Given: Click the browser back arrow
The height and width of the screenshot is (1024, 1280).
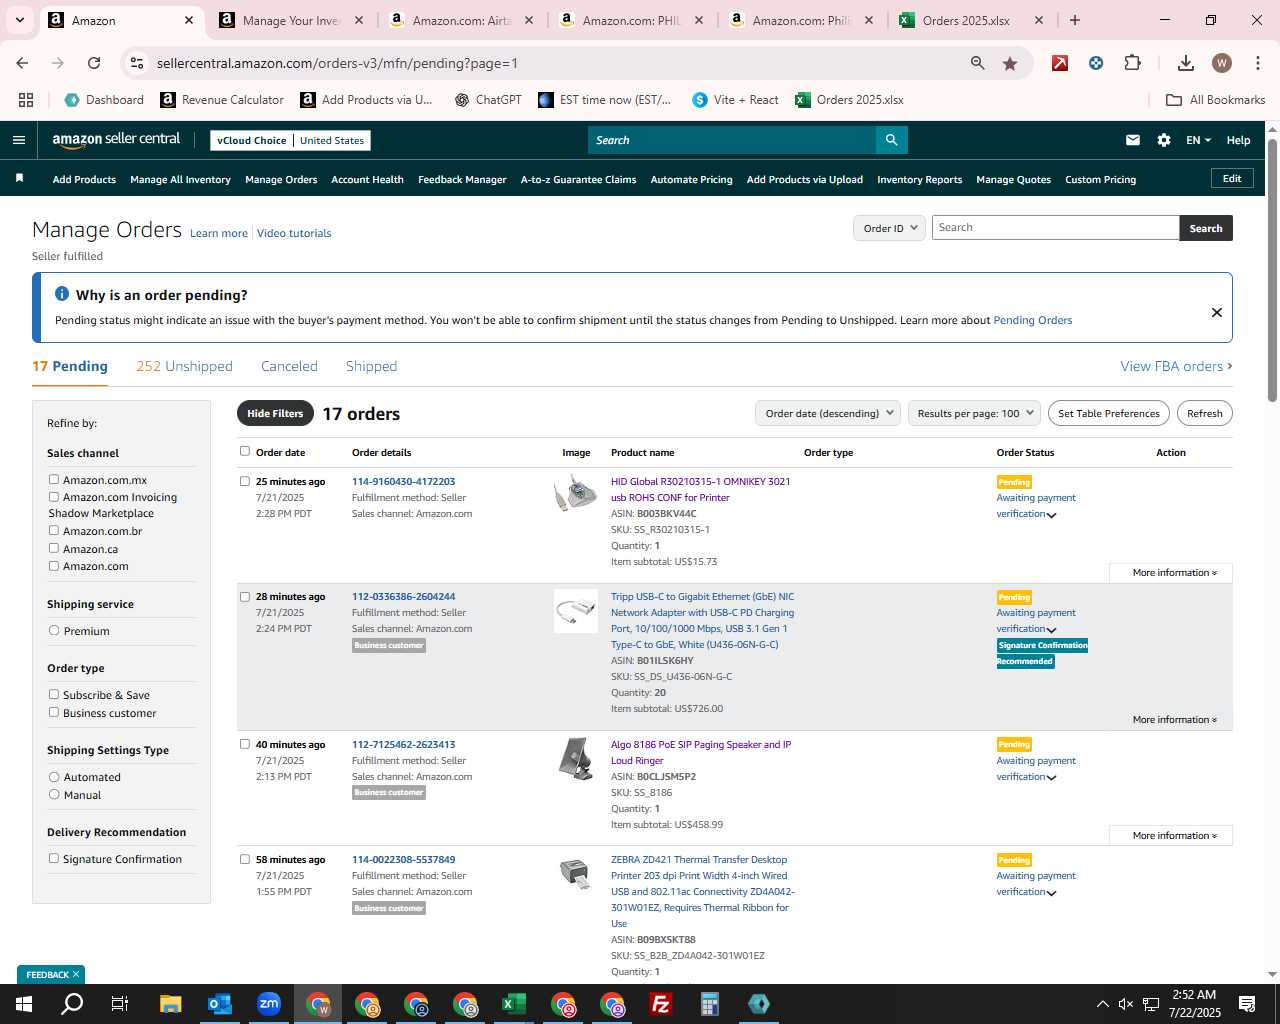Looking at the screenshot, I should pos(22,63).
